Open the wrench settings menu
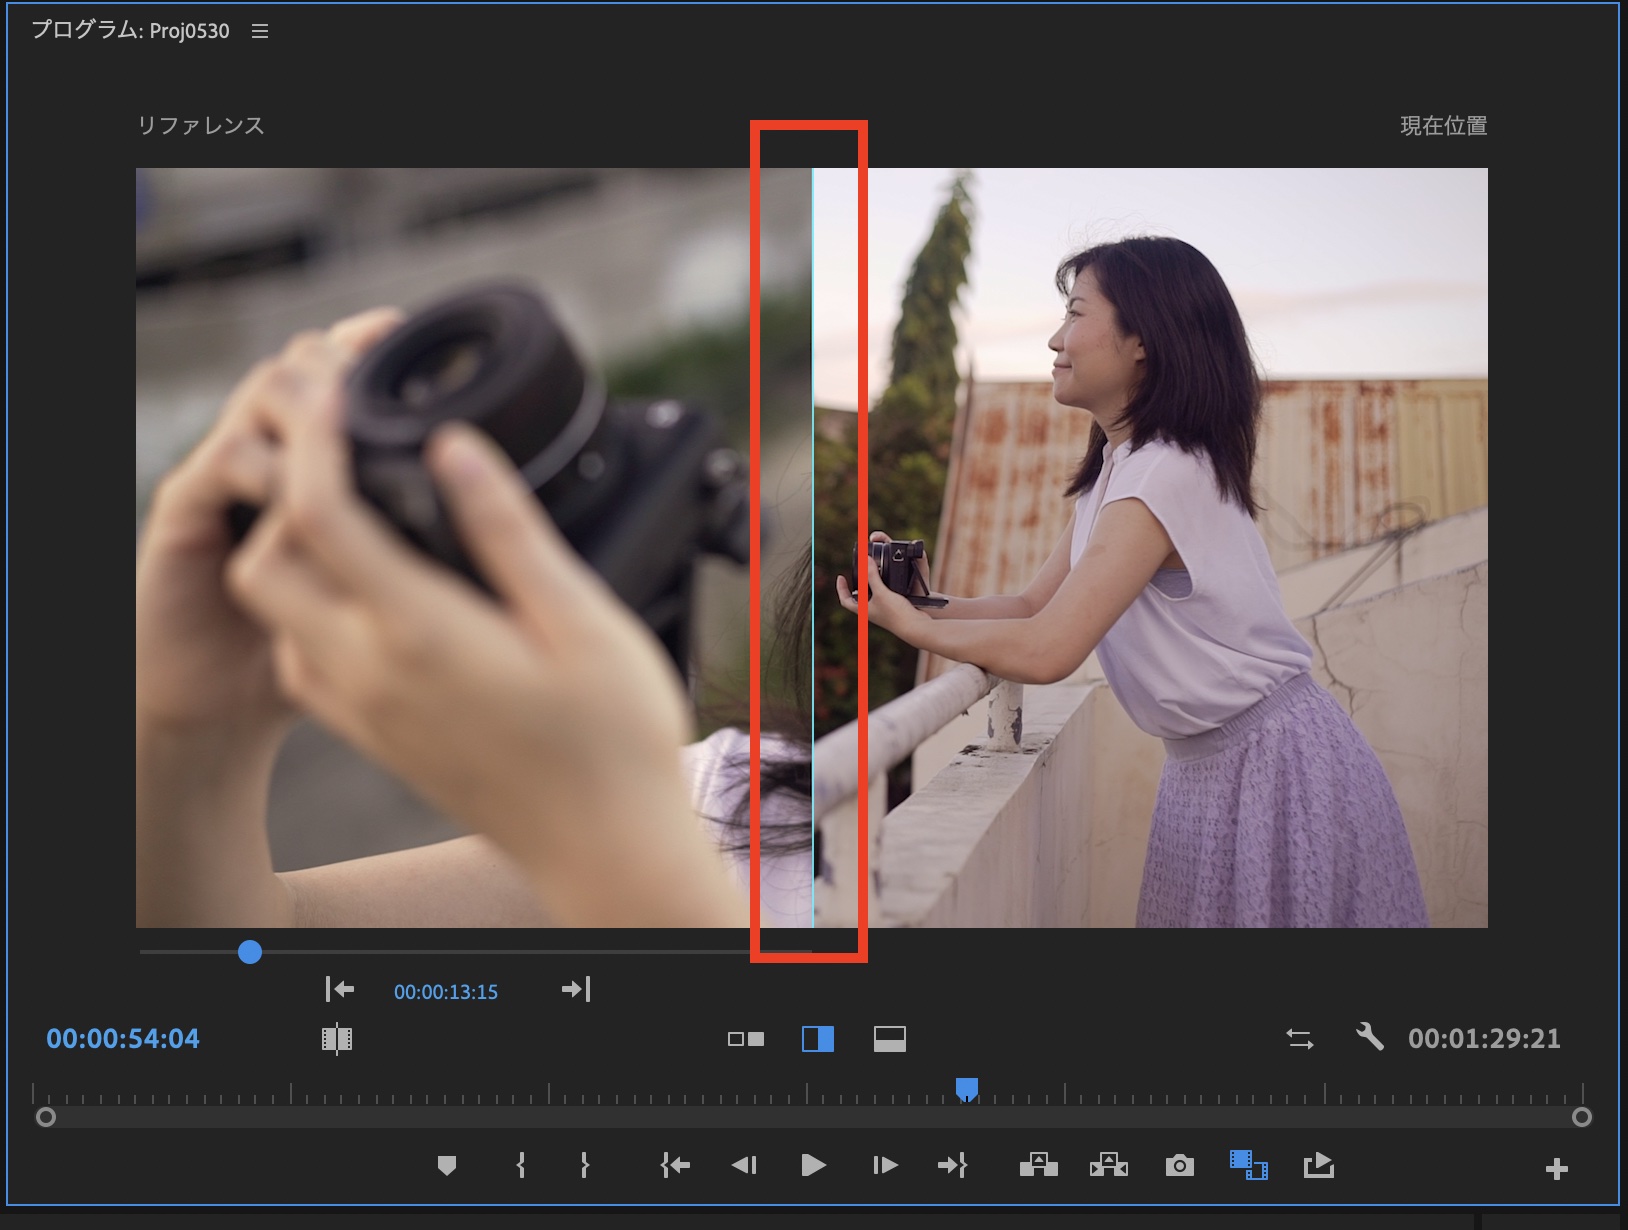 [1369, 1037]
